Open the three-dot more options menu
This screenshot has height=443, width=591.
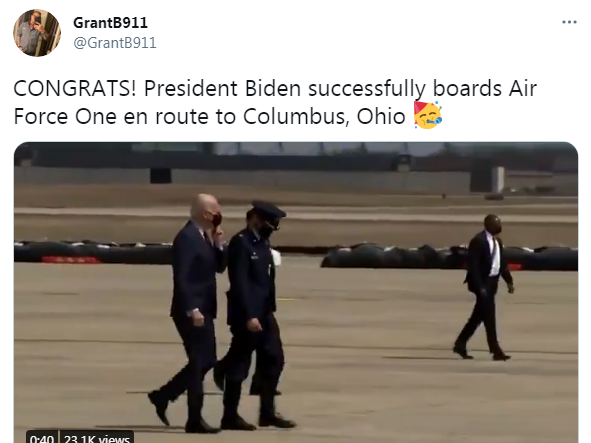tap(569, 22)
